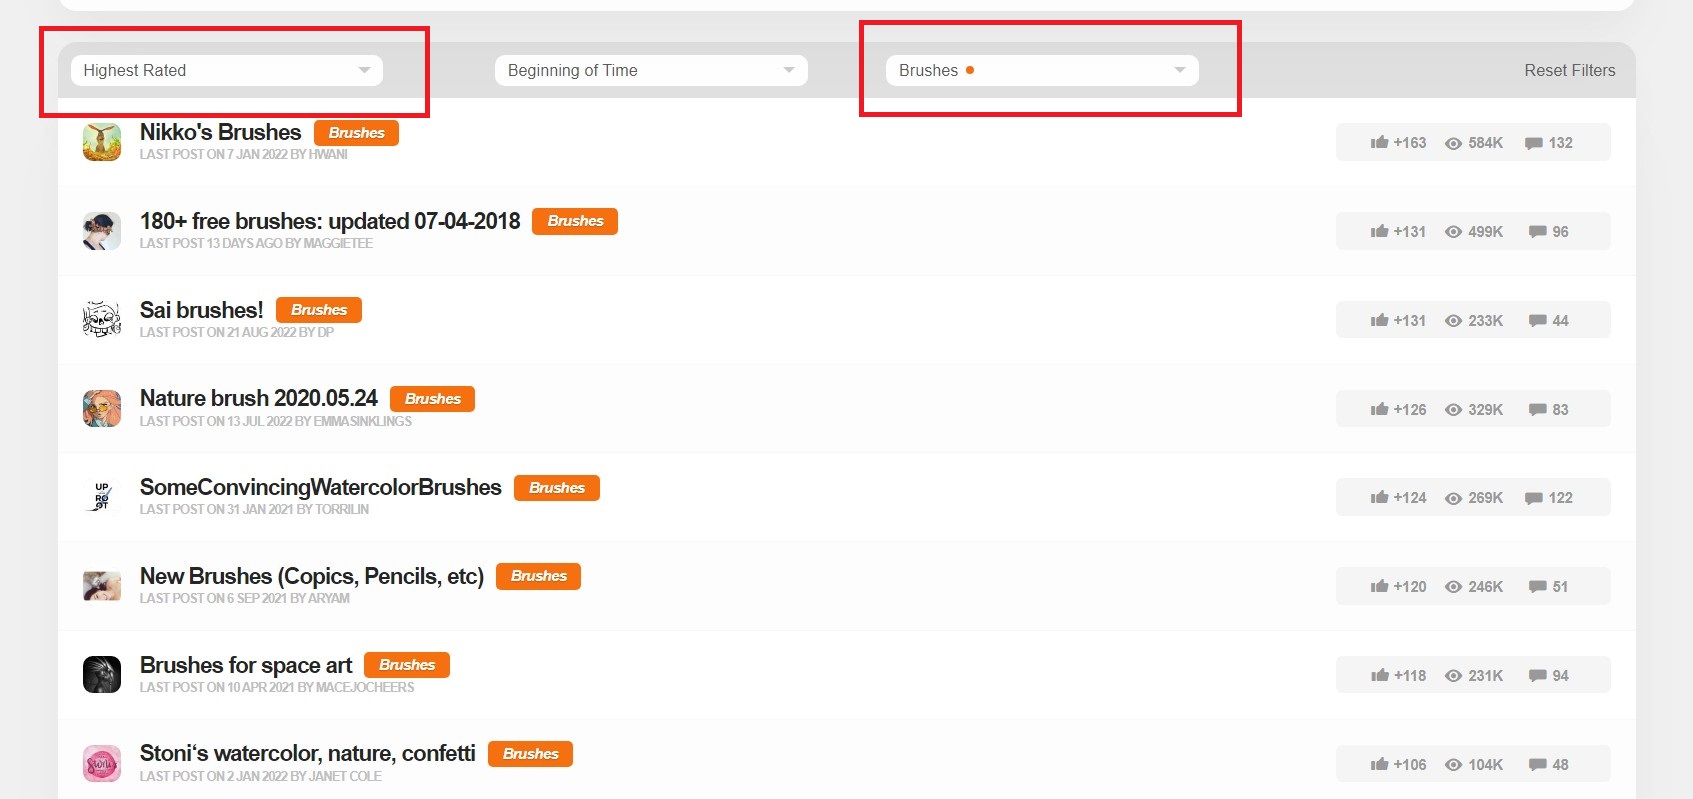Click avatar next to Brushes for space art
The image size is (1693, 799).
pyautogui.click(x=102, y=675)
